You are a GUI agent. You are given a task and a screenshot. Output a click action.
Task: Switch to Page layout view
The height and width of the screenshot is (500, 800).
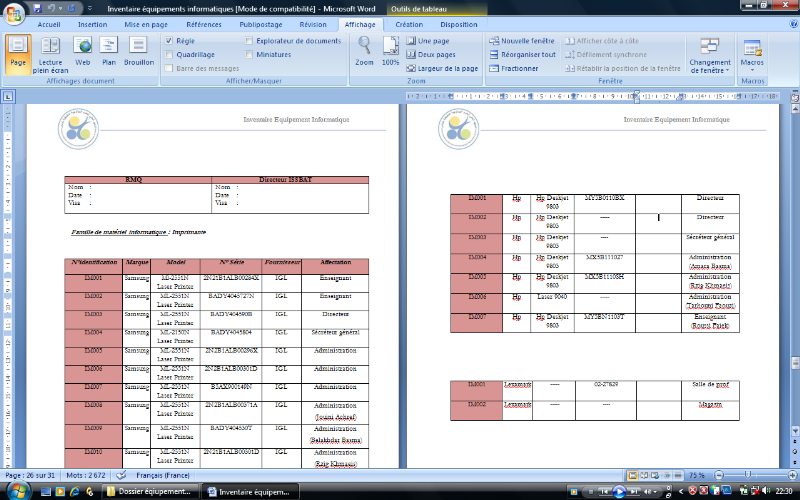(x=18, y=54)
